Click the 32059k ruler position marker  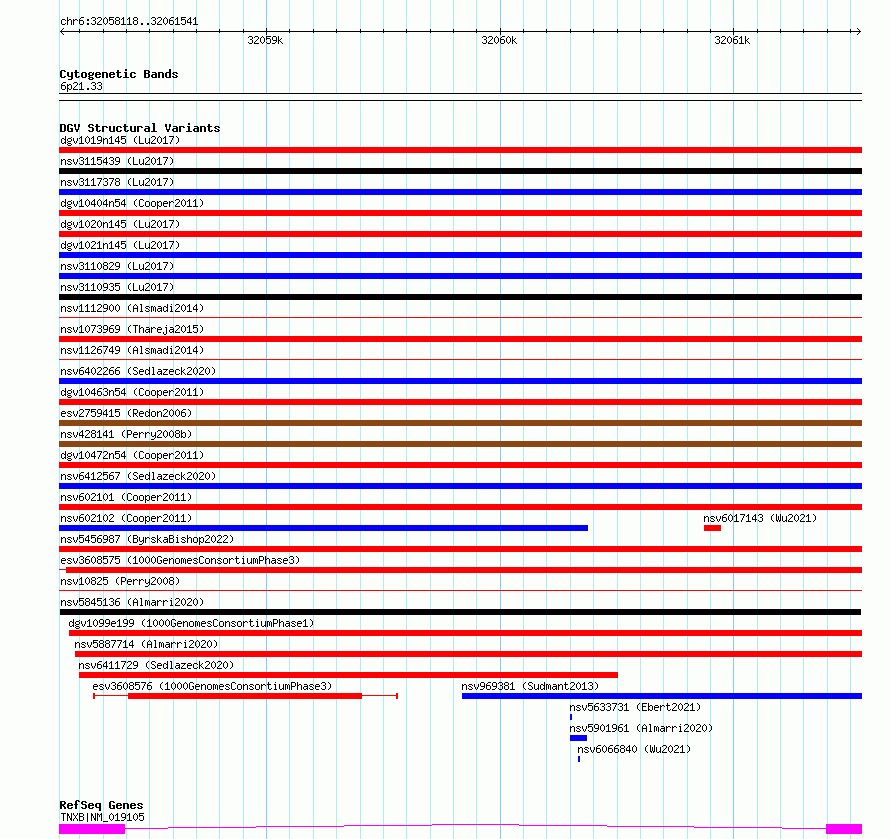click(265, 41)
